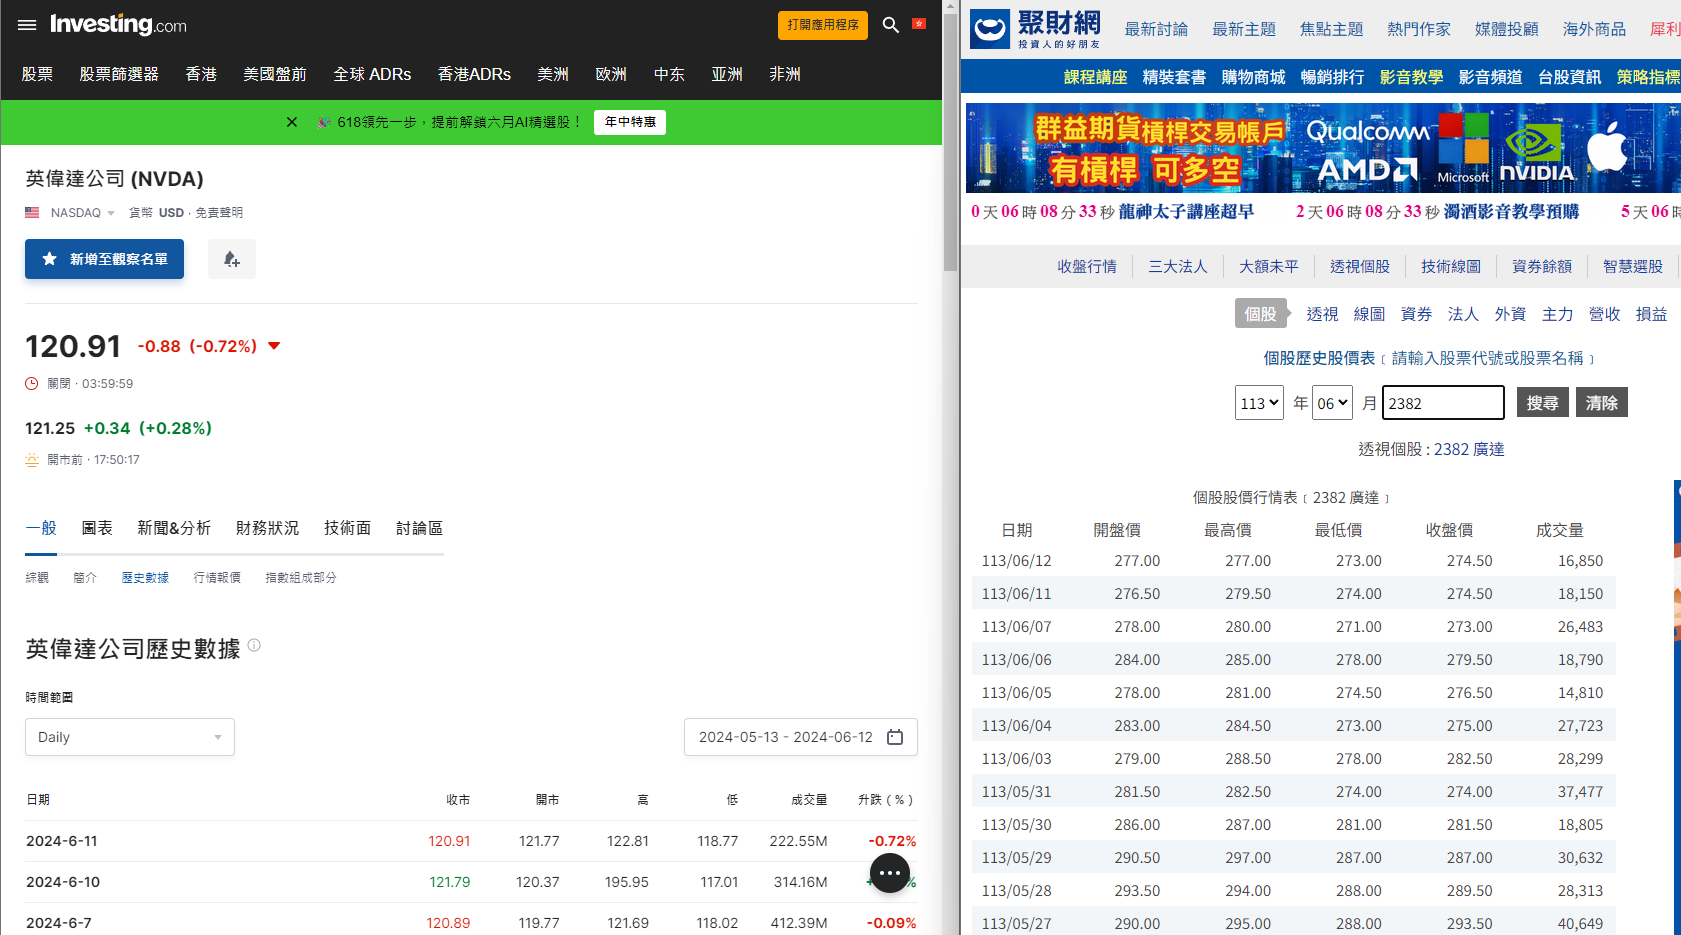Click the 智慧選股 link
Screen dimensions: 1681x935
point(1633,266)
